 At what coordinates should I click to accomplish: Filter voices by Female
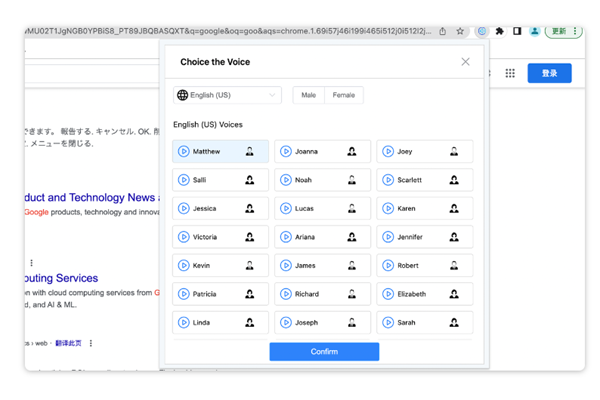[344, 95]
